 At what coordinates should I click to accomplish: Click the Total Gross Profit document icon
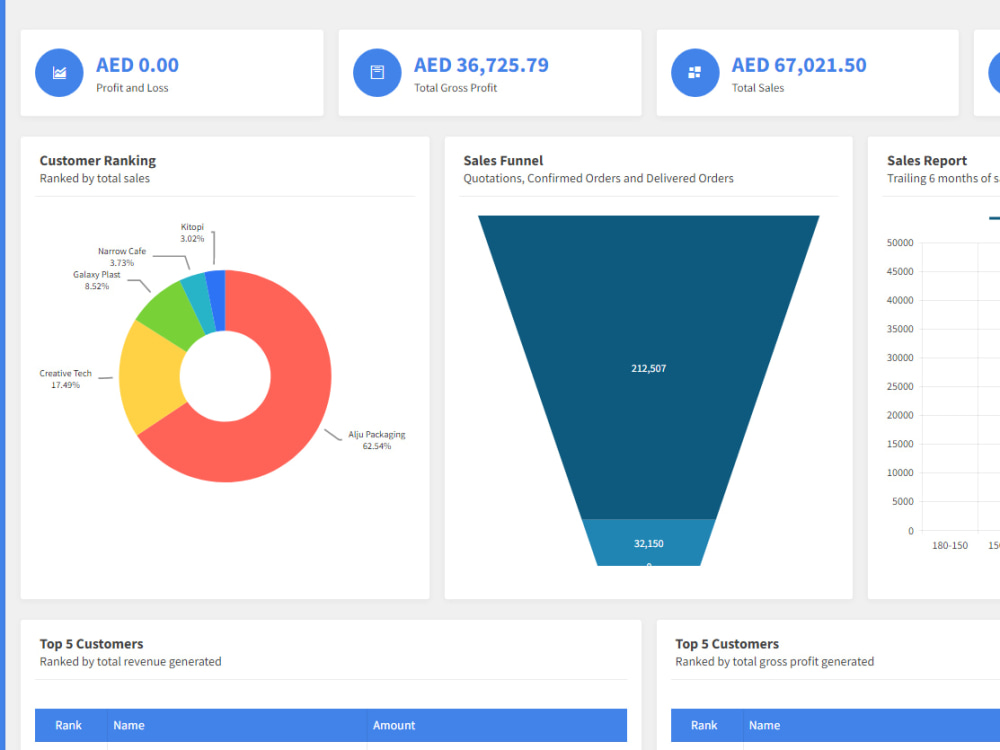coord(377,73)
